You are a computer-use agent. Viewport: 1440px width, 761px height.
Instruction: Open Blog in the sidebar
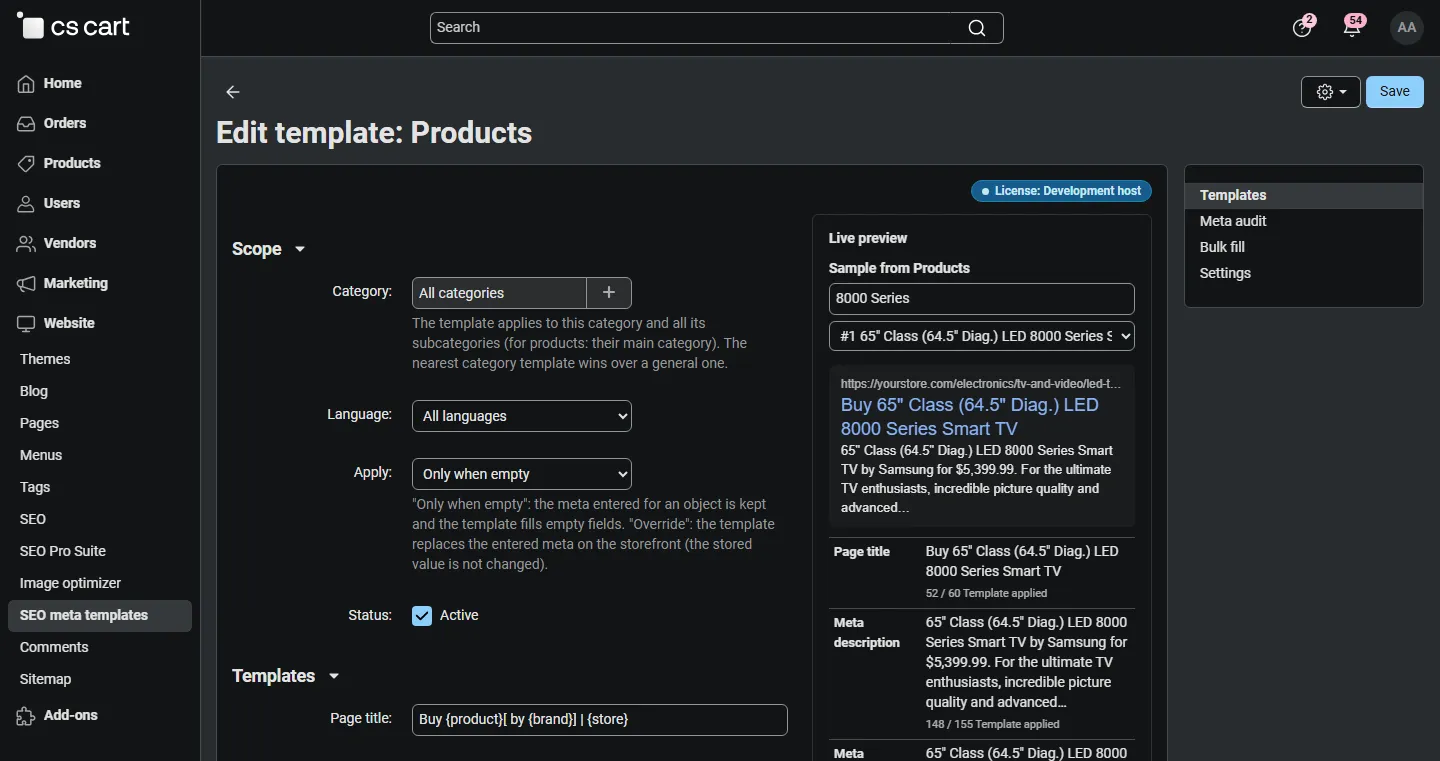34,391
